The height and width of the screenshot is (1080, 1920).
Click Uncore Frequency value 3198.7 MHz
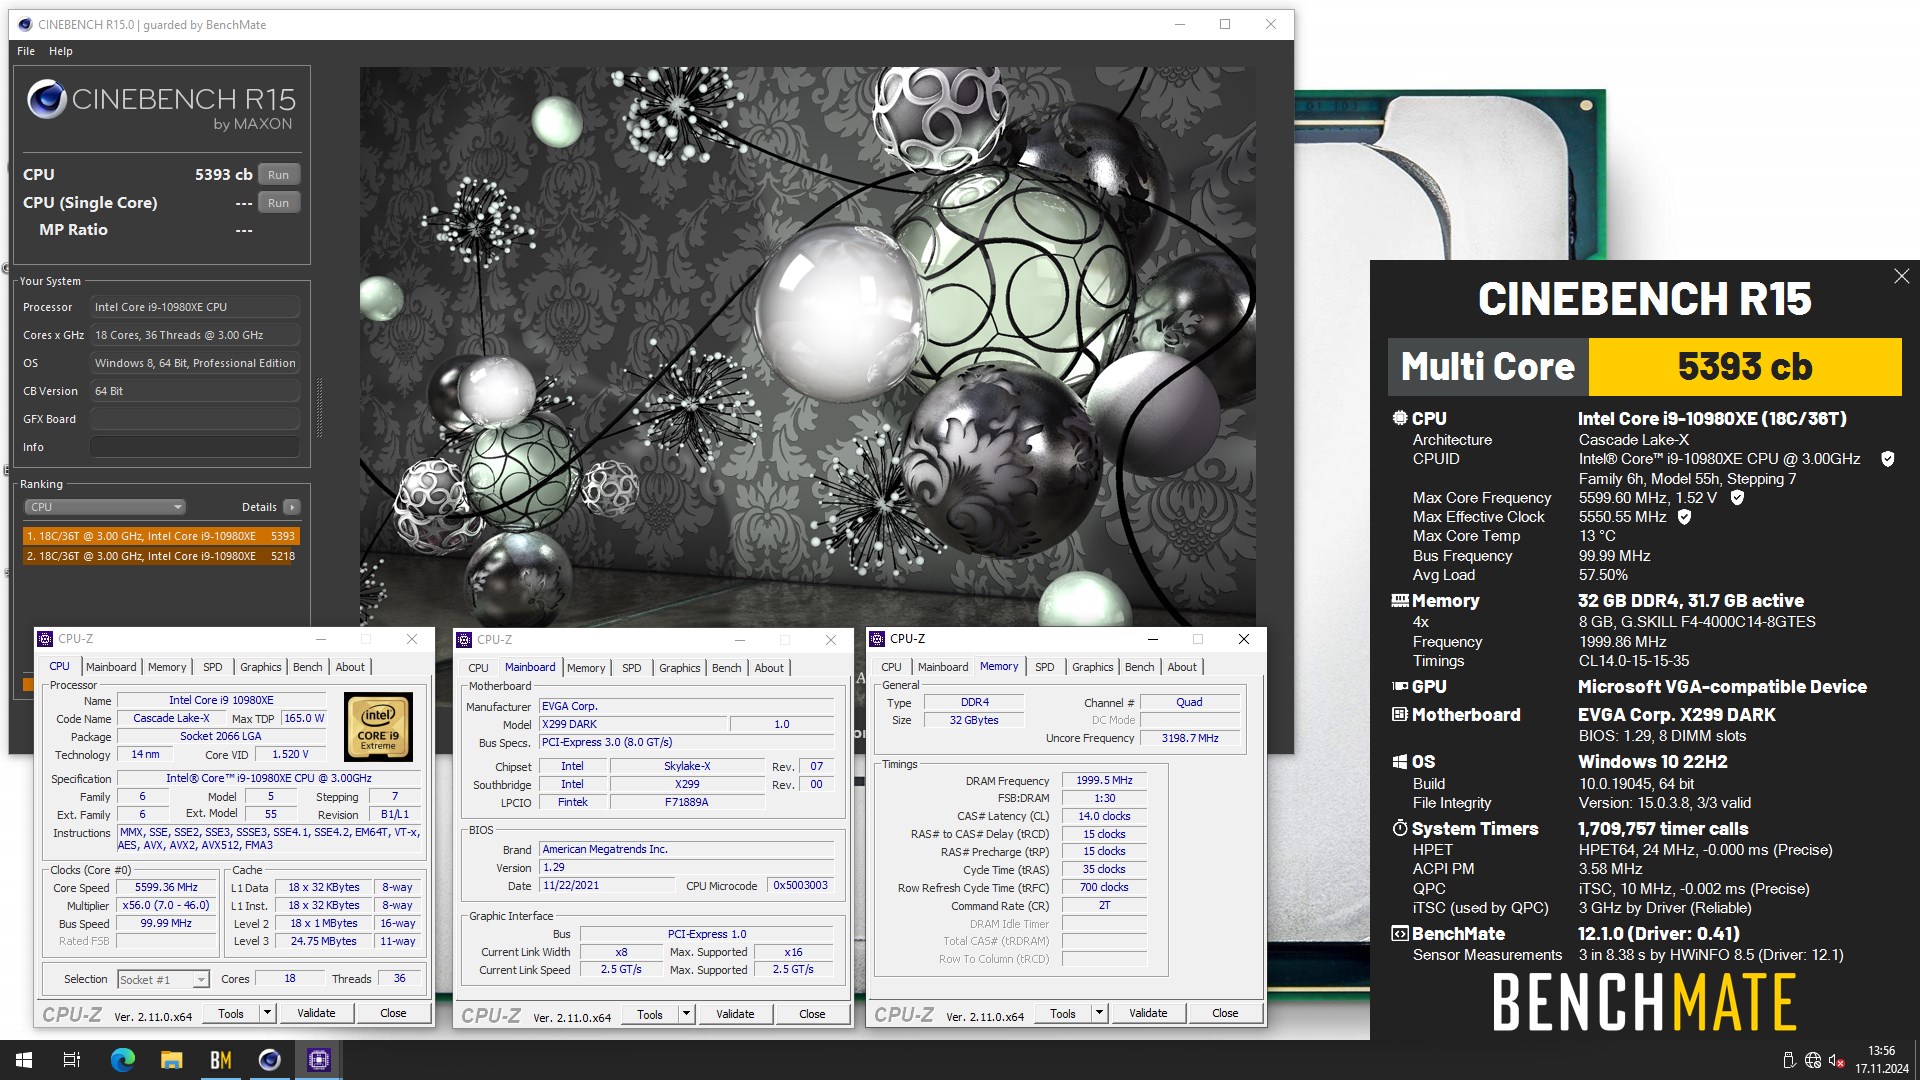click(x=1190, y=738)
